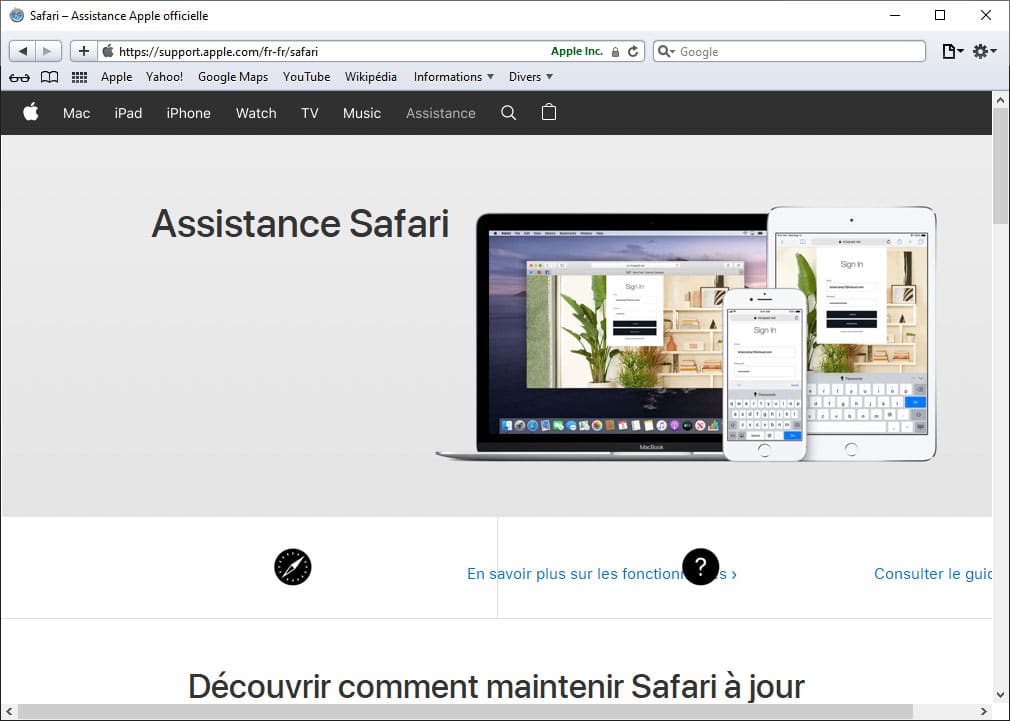Click 'Découvrir comment maintenir Safari à jour' heading
This screenshot has width=1010, height=721.
pyautogui.click(x=496, y=686)
